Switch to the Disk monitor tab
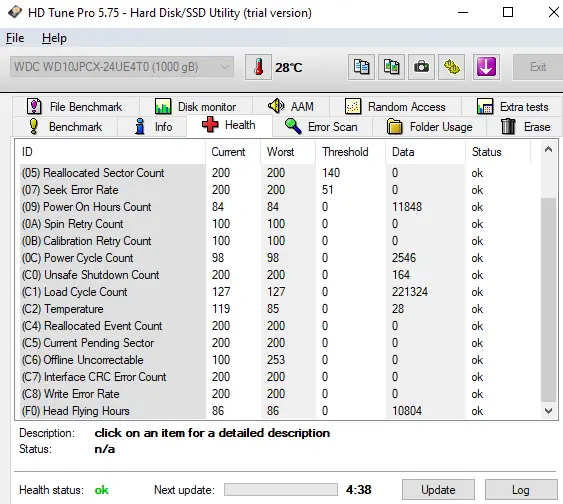Image resolution: width=563 pixels, height=504 pixels. point(196,107)
